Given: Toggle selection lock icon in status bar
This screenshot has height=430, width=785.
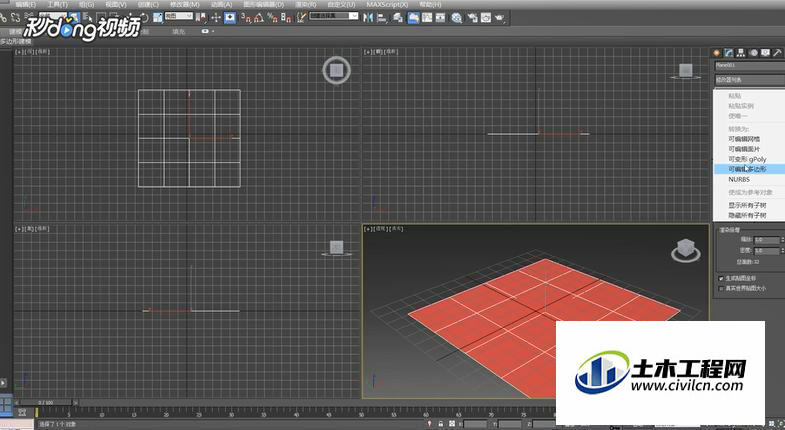Looking at the screenshot, I should pyautogui.click(x=441, y=423).
